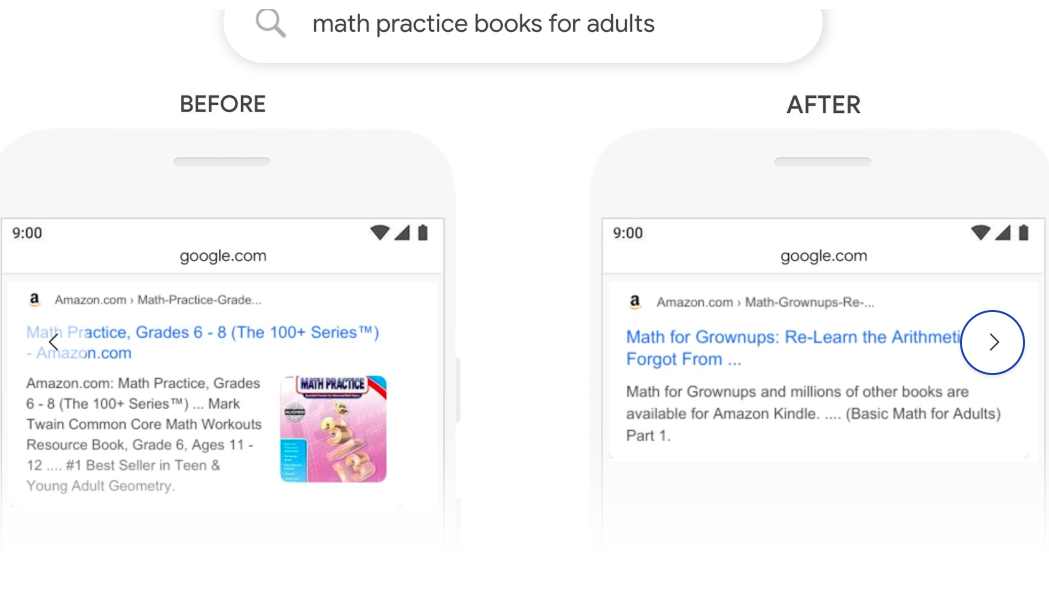Click the cellular signal icon in AFTER phone
This screenshot has width=1049, height=592.
[x=1002, y=233]
